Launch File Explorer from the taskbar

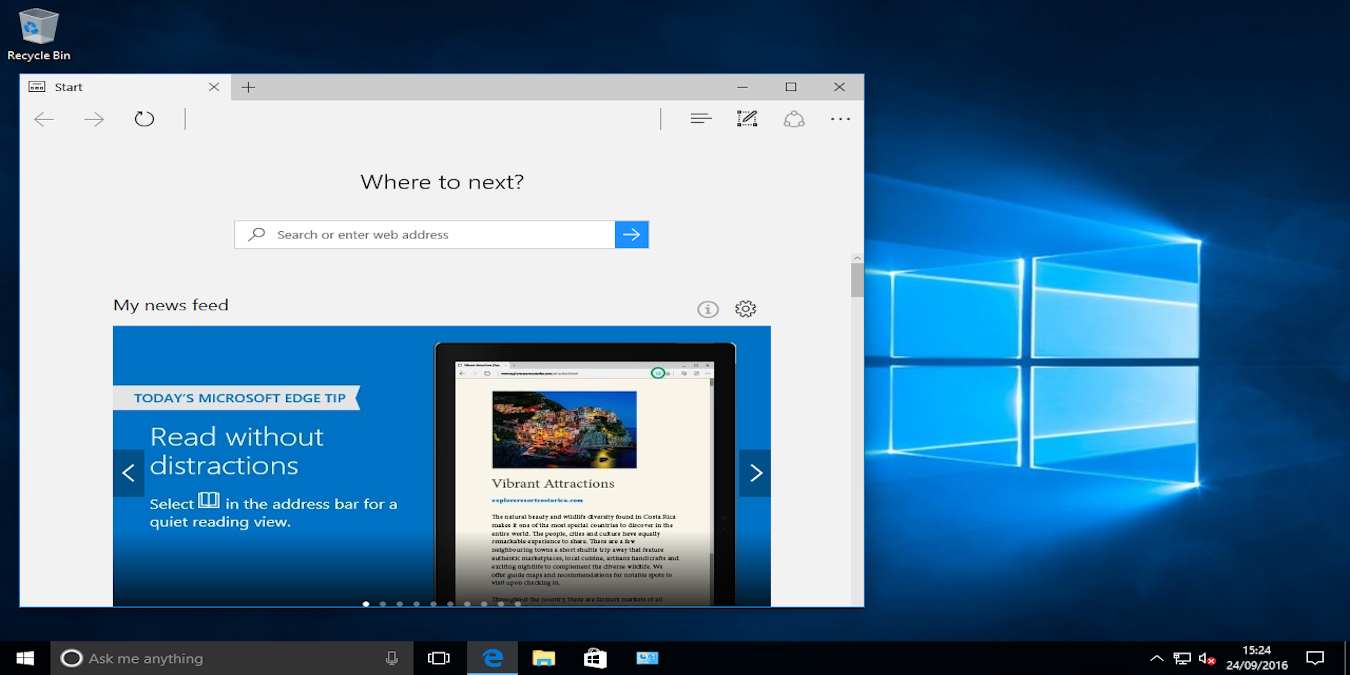[x=543, y=658]
